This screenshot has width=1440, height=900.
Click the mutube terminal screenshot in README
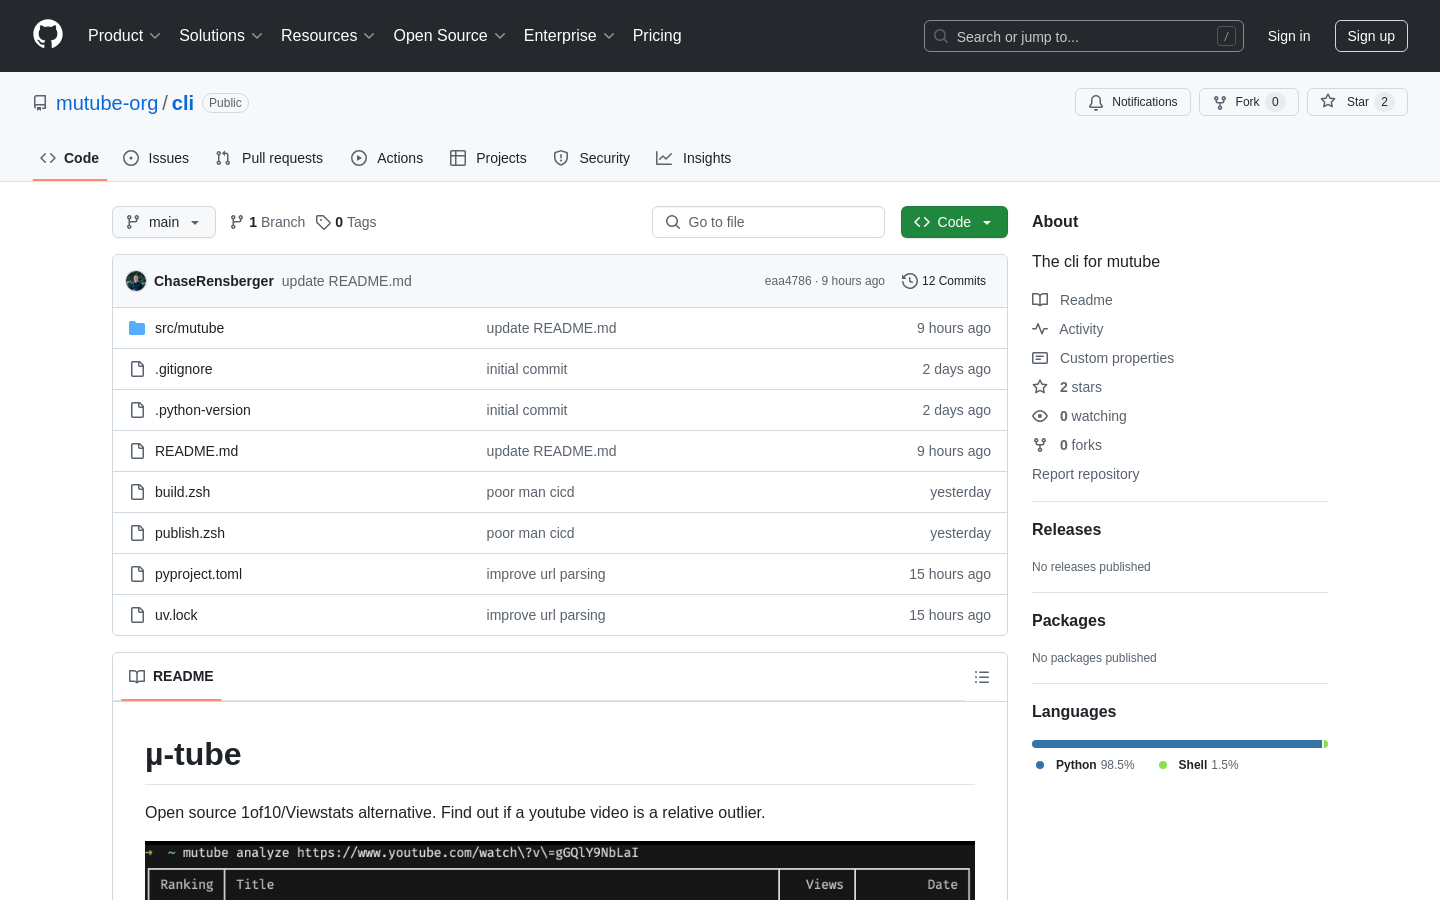click(x=560, y=870)
